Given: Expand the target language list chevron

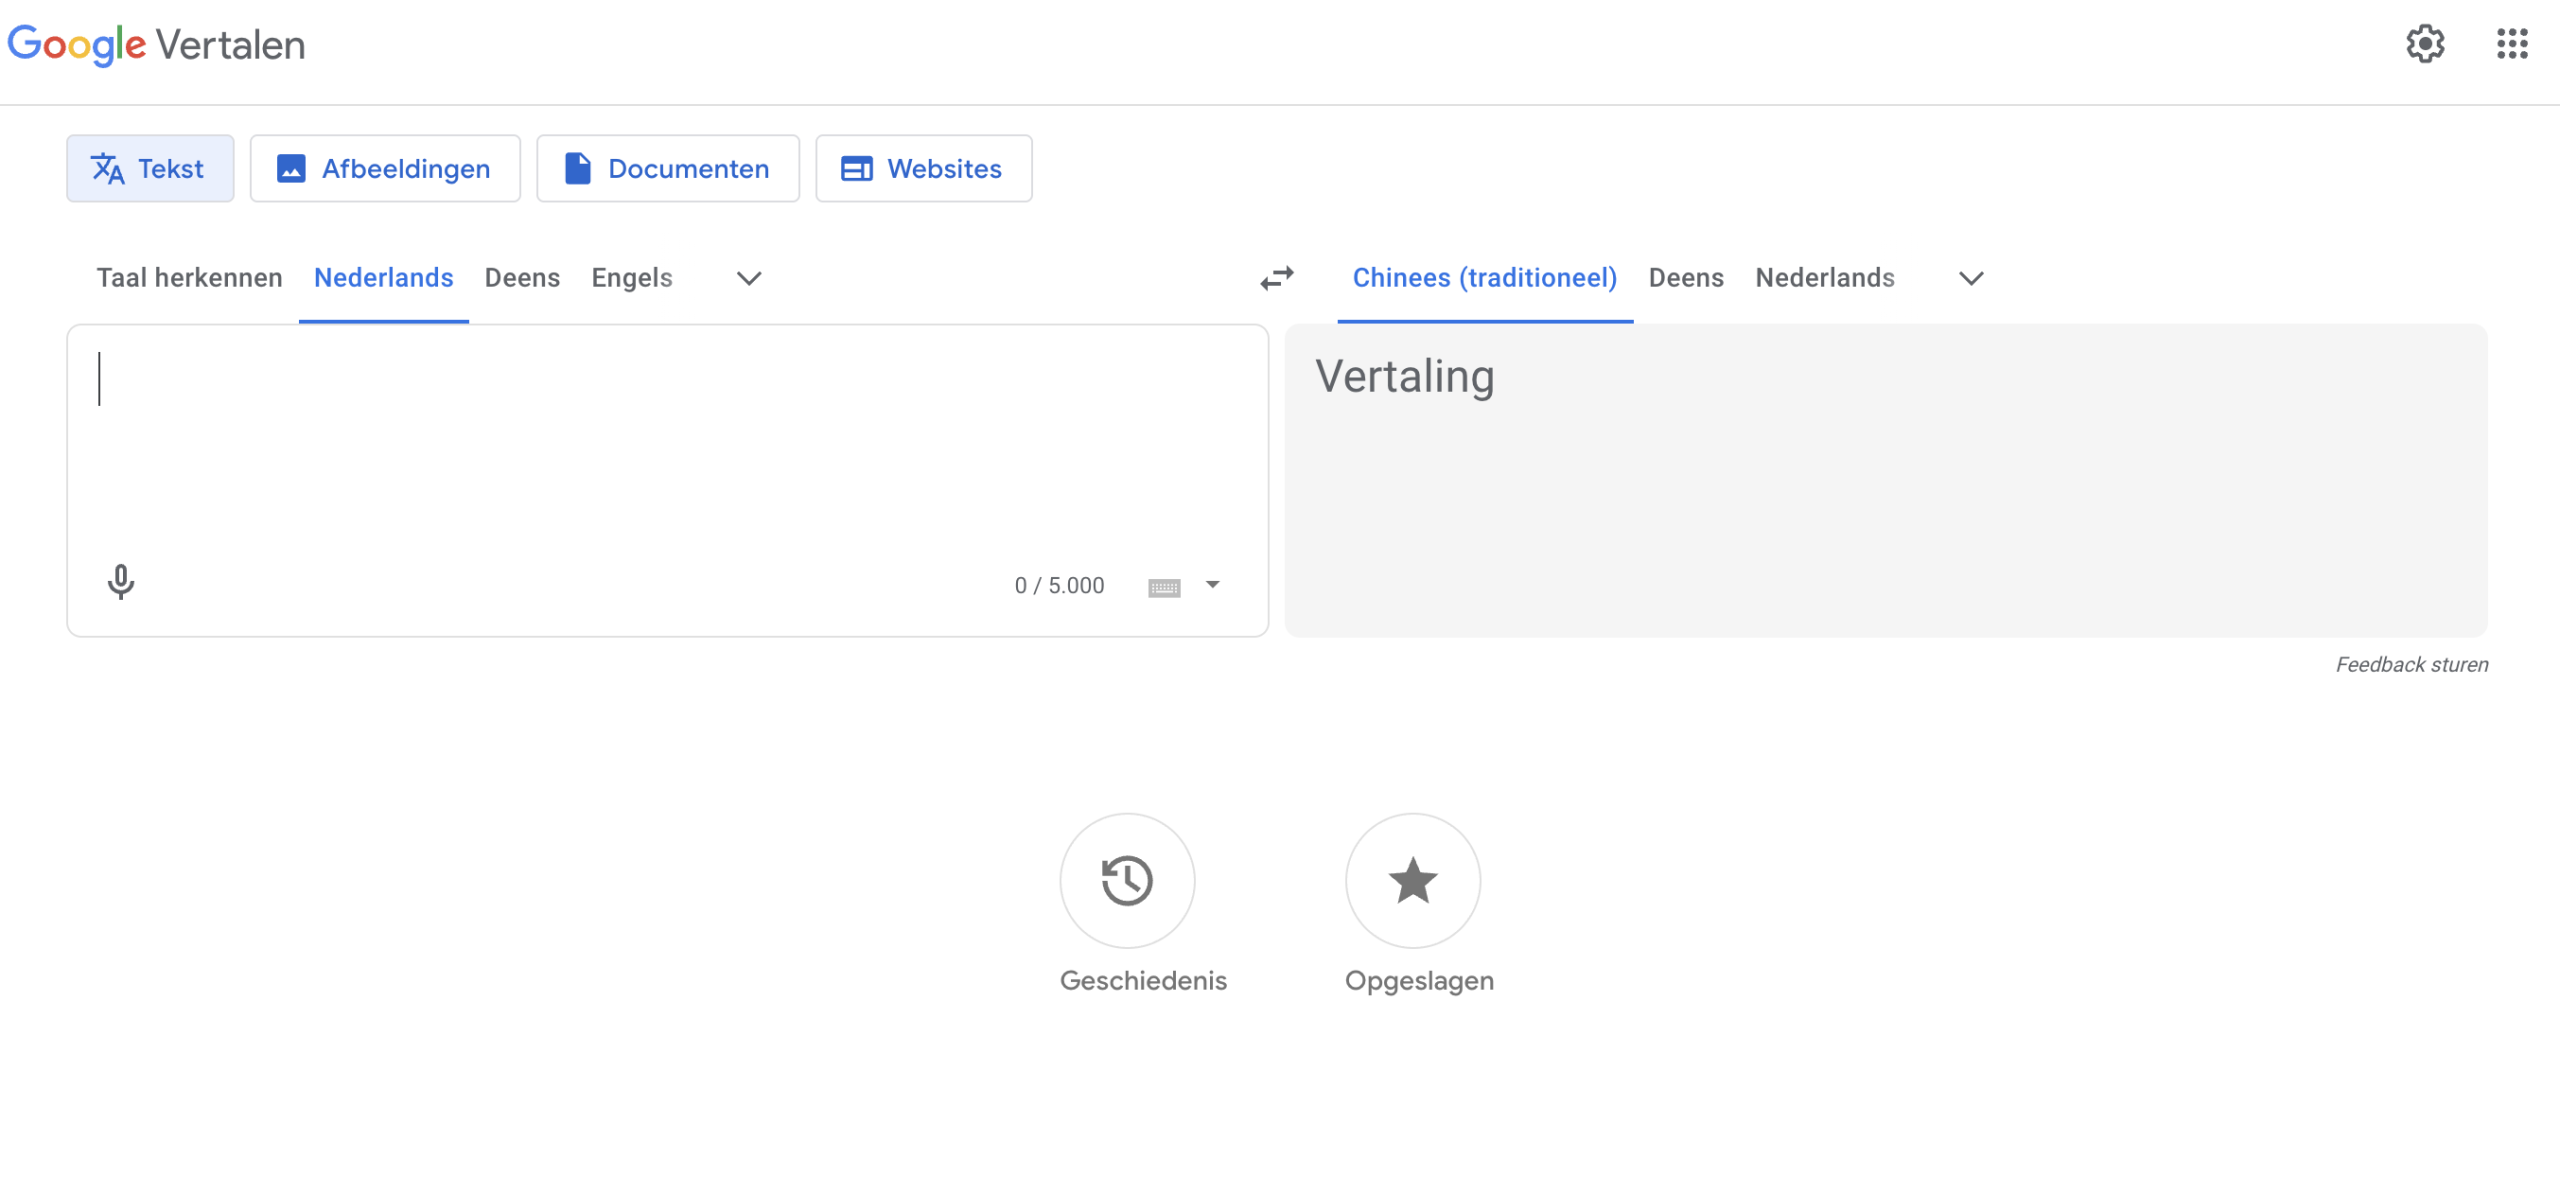Looking at the screenshot, I should coord(1969,278).
